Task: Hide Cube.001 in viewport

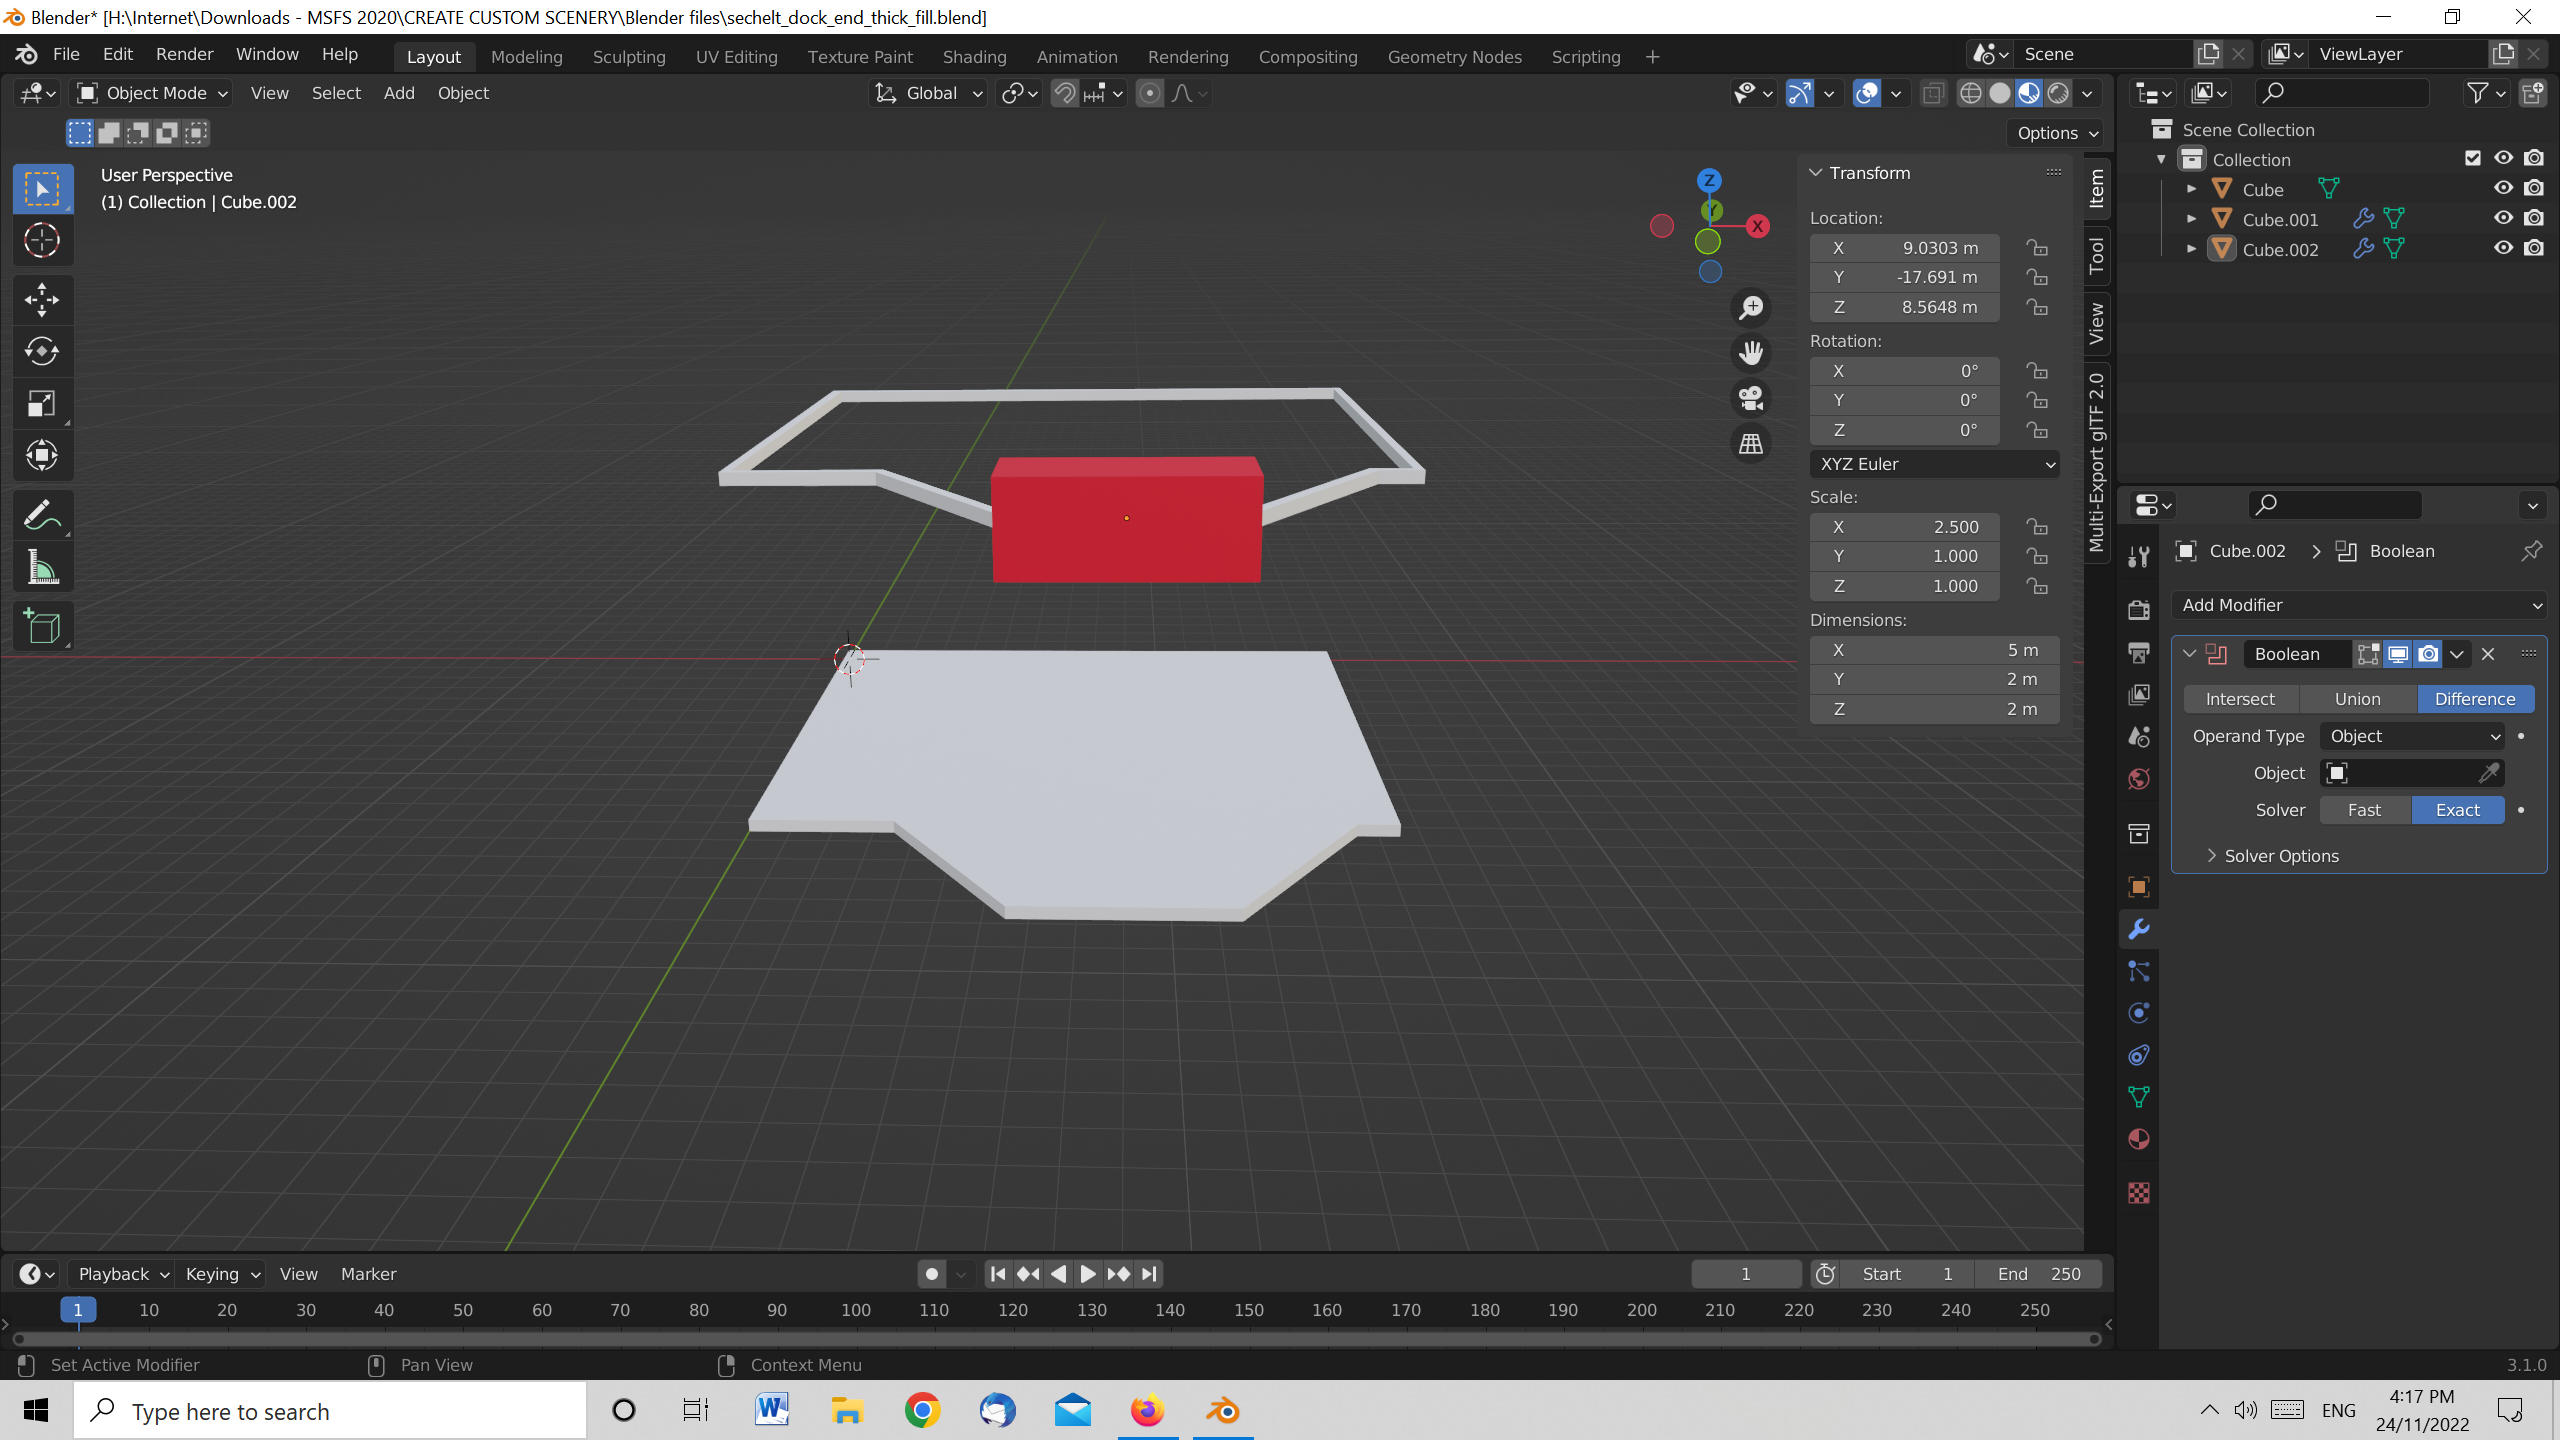Action: point(2503,218)
